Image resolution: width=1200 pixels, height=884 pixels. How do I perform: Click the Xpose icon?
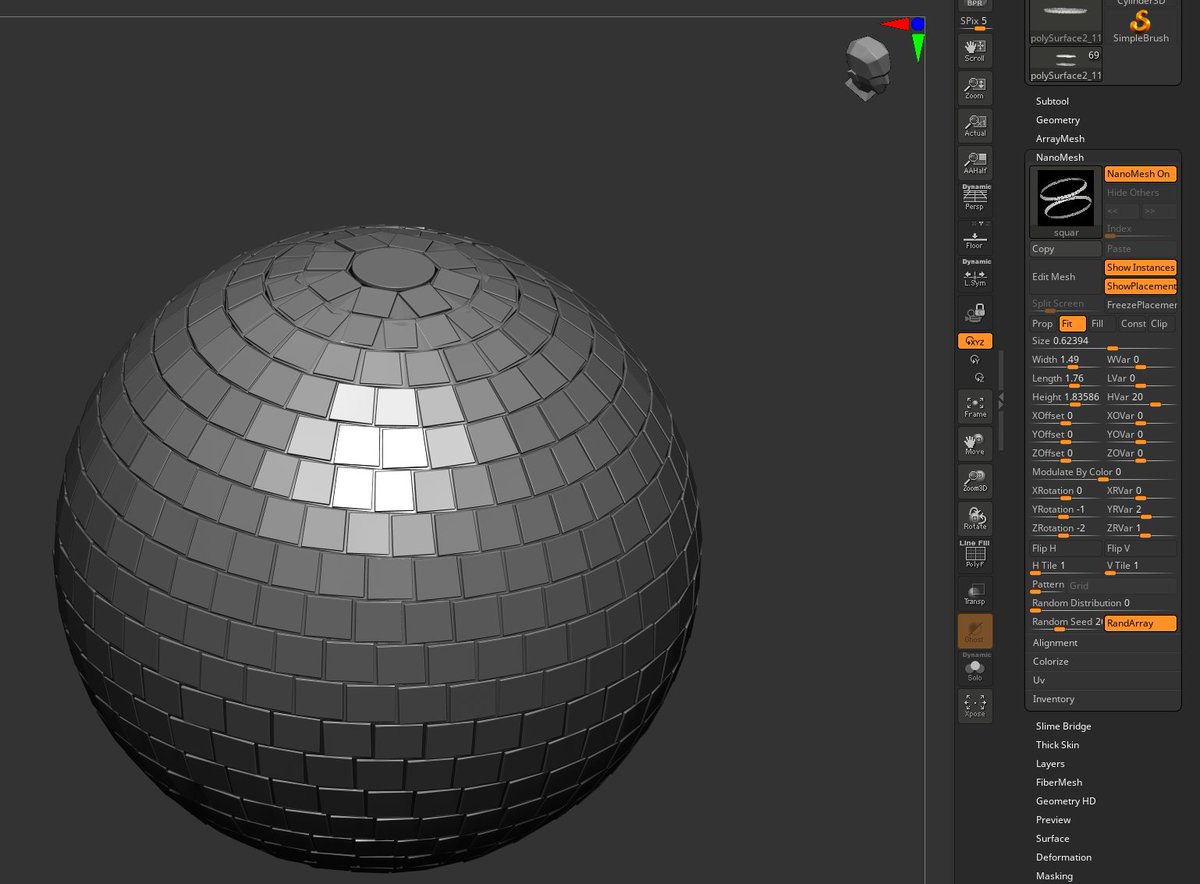974,706
